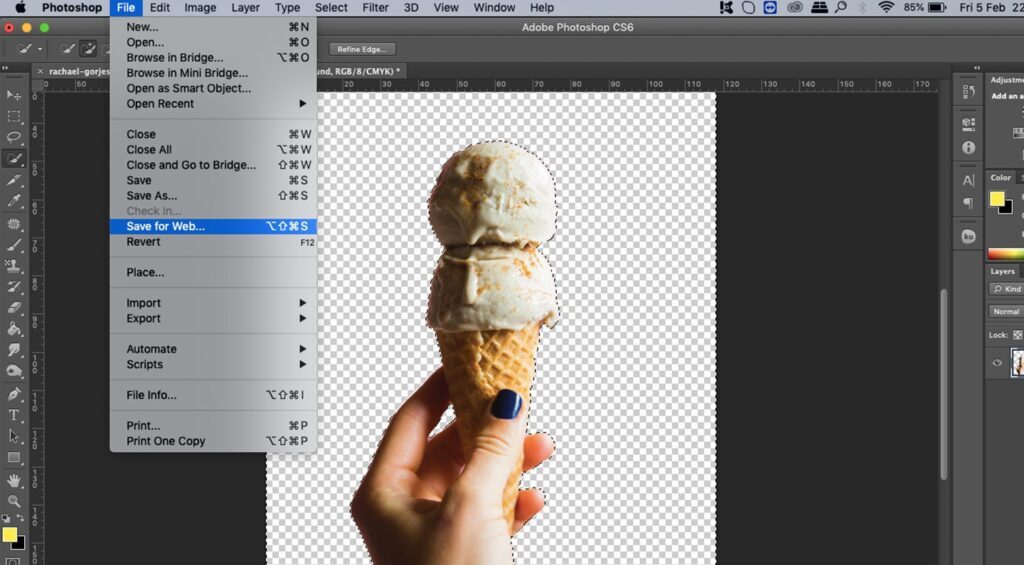The height and width of the screenshot is (565, 1024).
Task: Select the Lasso tool
Action: coord(14,137)
